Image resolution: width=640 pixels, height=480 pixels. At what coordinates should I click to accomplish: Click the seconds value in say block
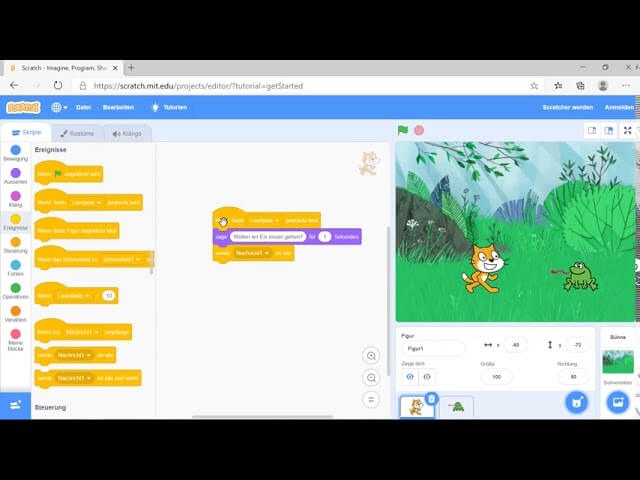point(324,237)
